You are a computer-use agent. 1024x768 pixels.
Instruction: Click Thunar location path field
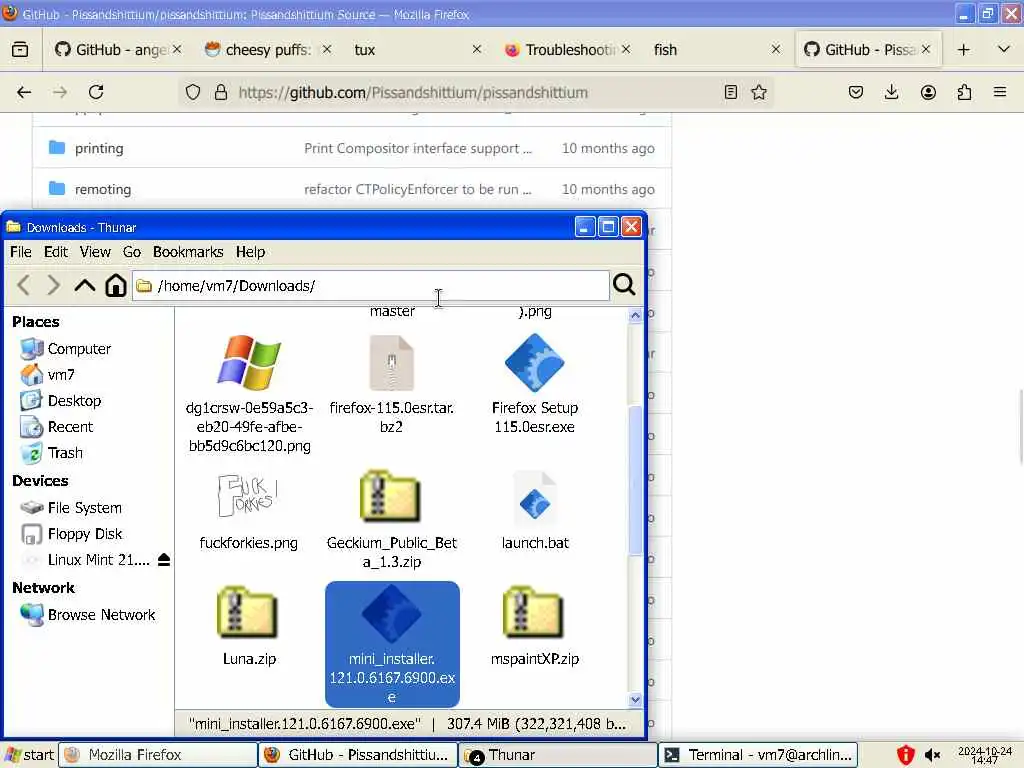click(371, 285)
